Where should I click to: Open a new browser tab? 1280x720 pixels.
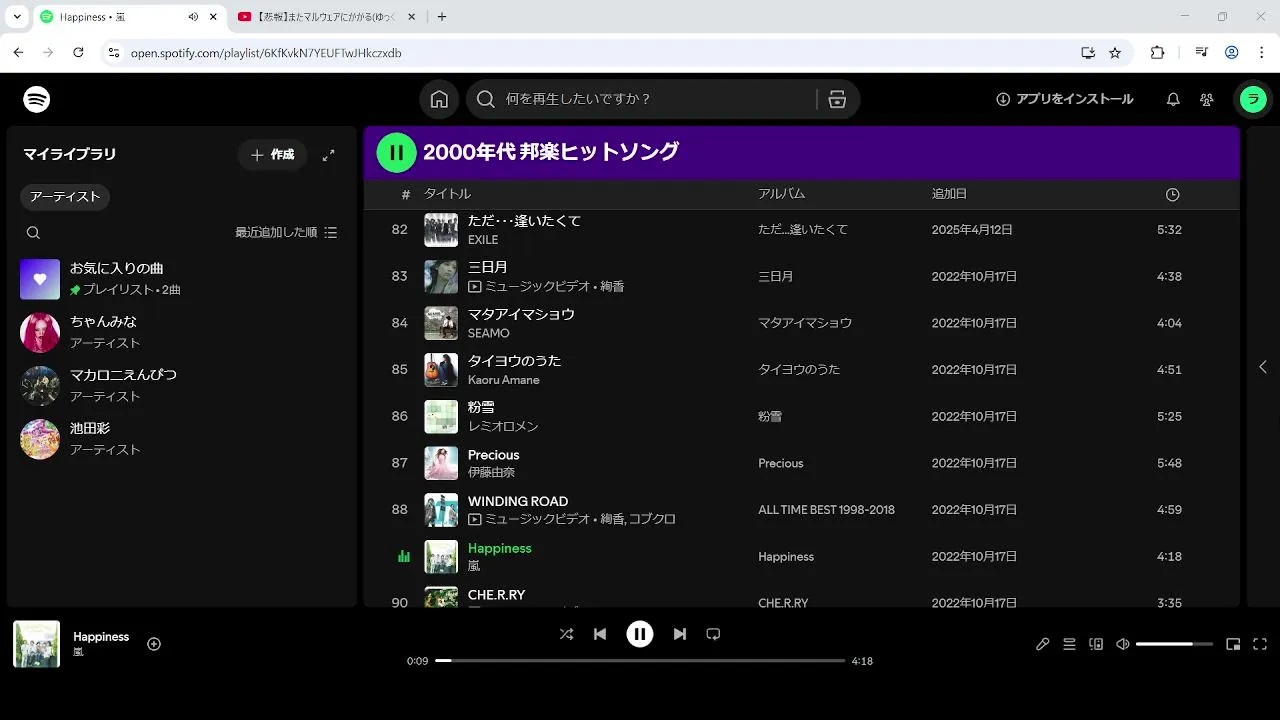click(442, 17)
